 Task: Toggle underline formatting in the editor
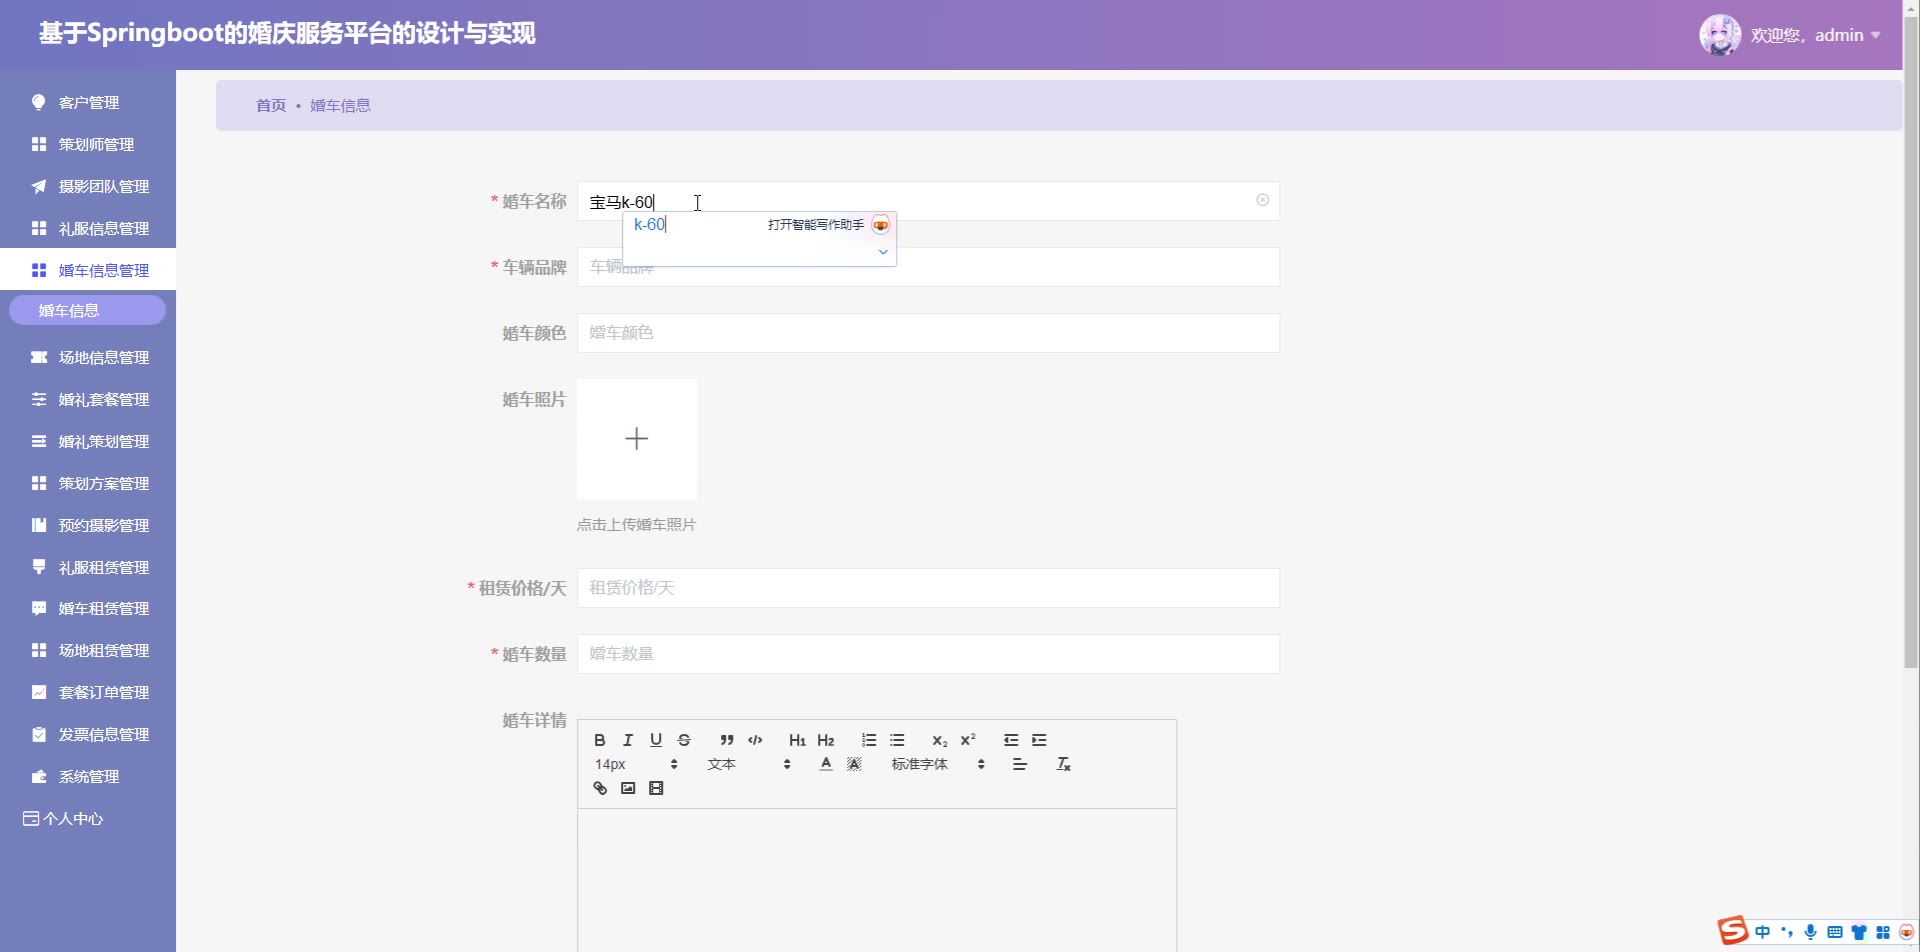[656, 740]
